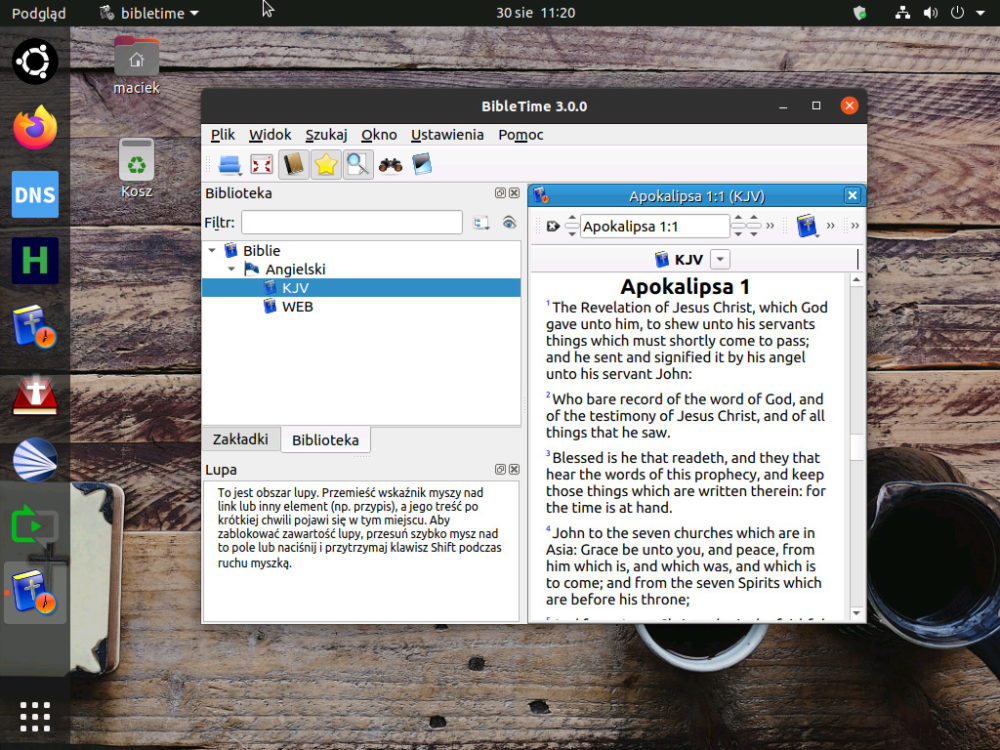Screen dimensions: 1000x750
Task: Toggle the bookshelf panel brown book icon
Action: point(293,165)
